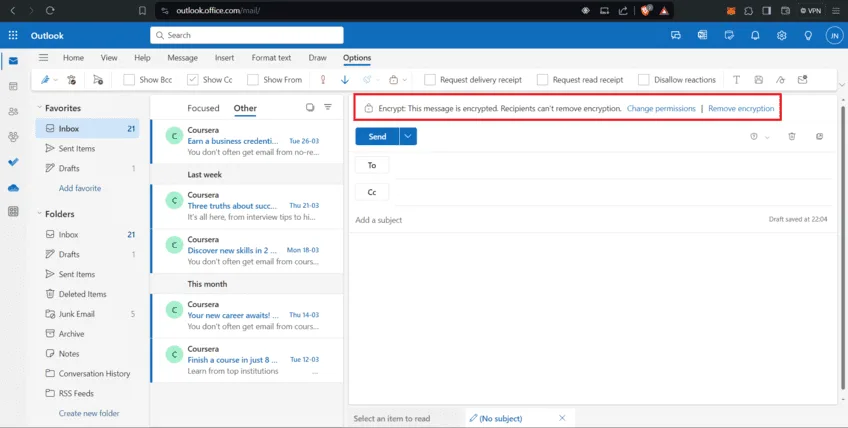Screen dimensions: 848x428
Task: Expand the Encrypt lock dropdown in ribbon
Action: pos(405,79)
